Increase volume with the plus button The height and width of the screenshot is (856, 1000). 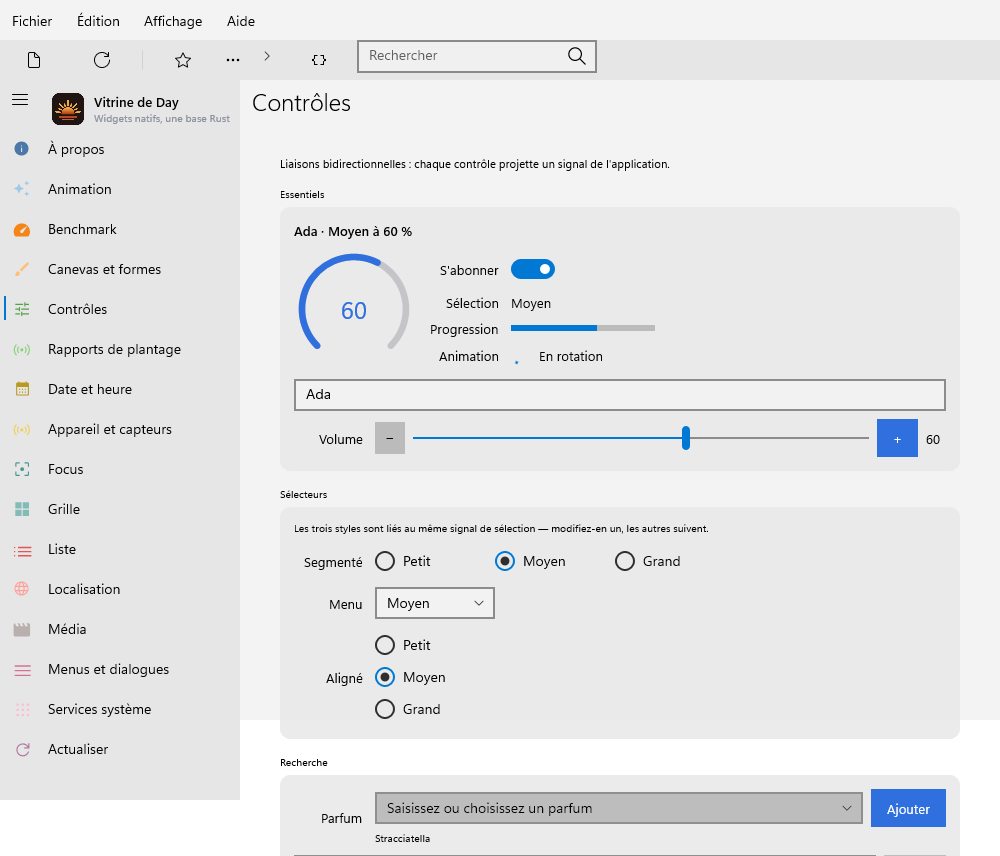pos(897,439)
